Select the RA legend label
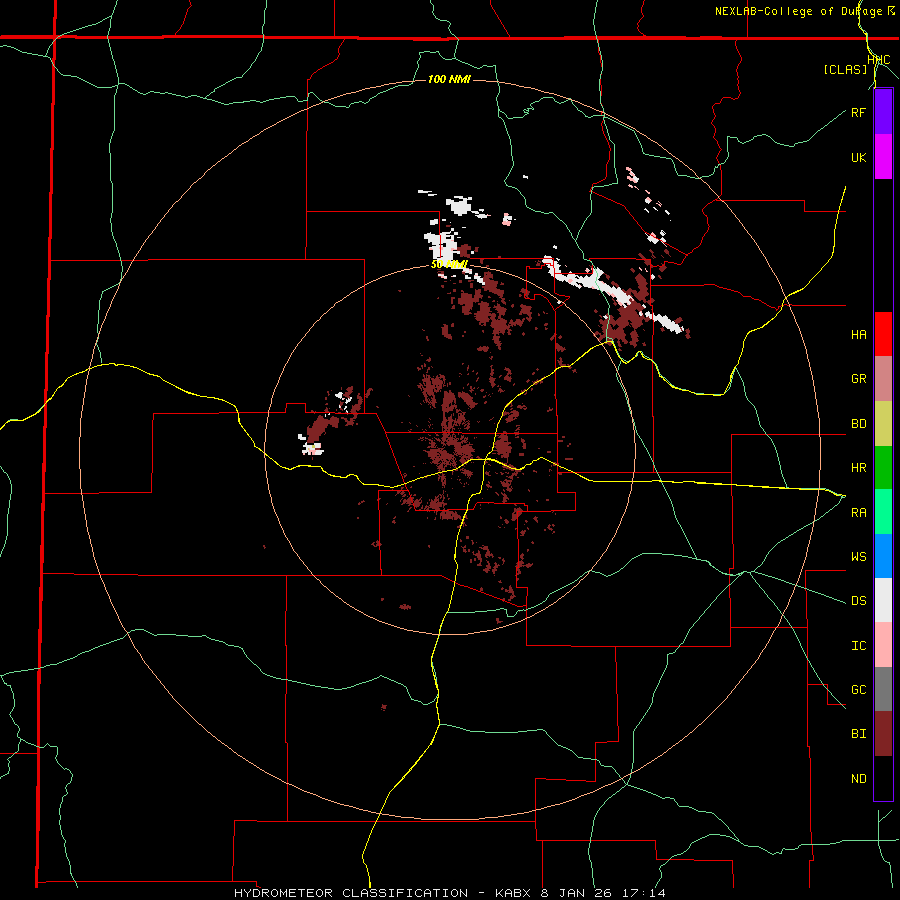This screenshot has width=900, height=900. point(858,513)
